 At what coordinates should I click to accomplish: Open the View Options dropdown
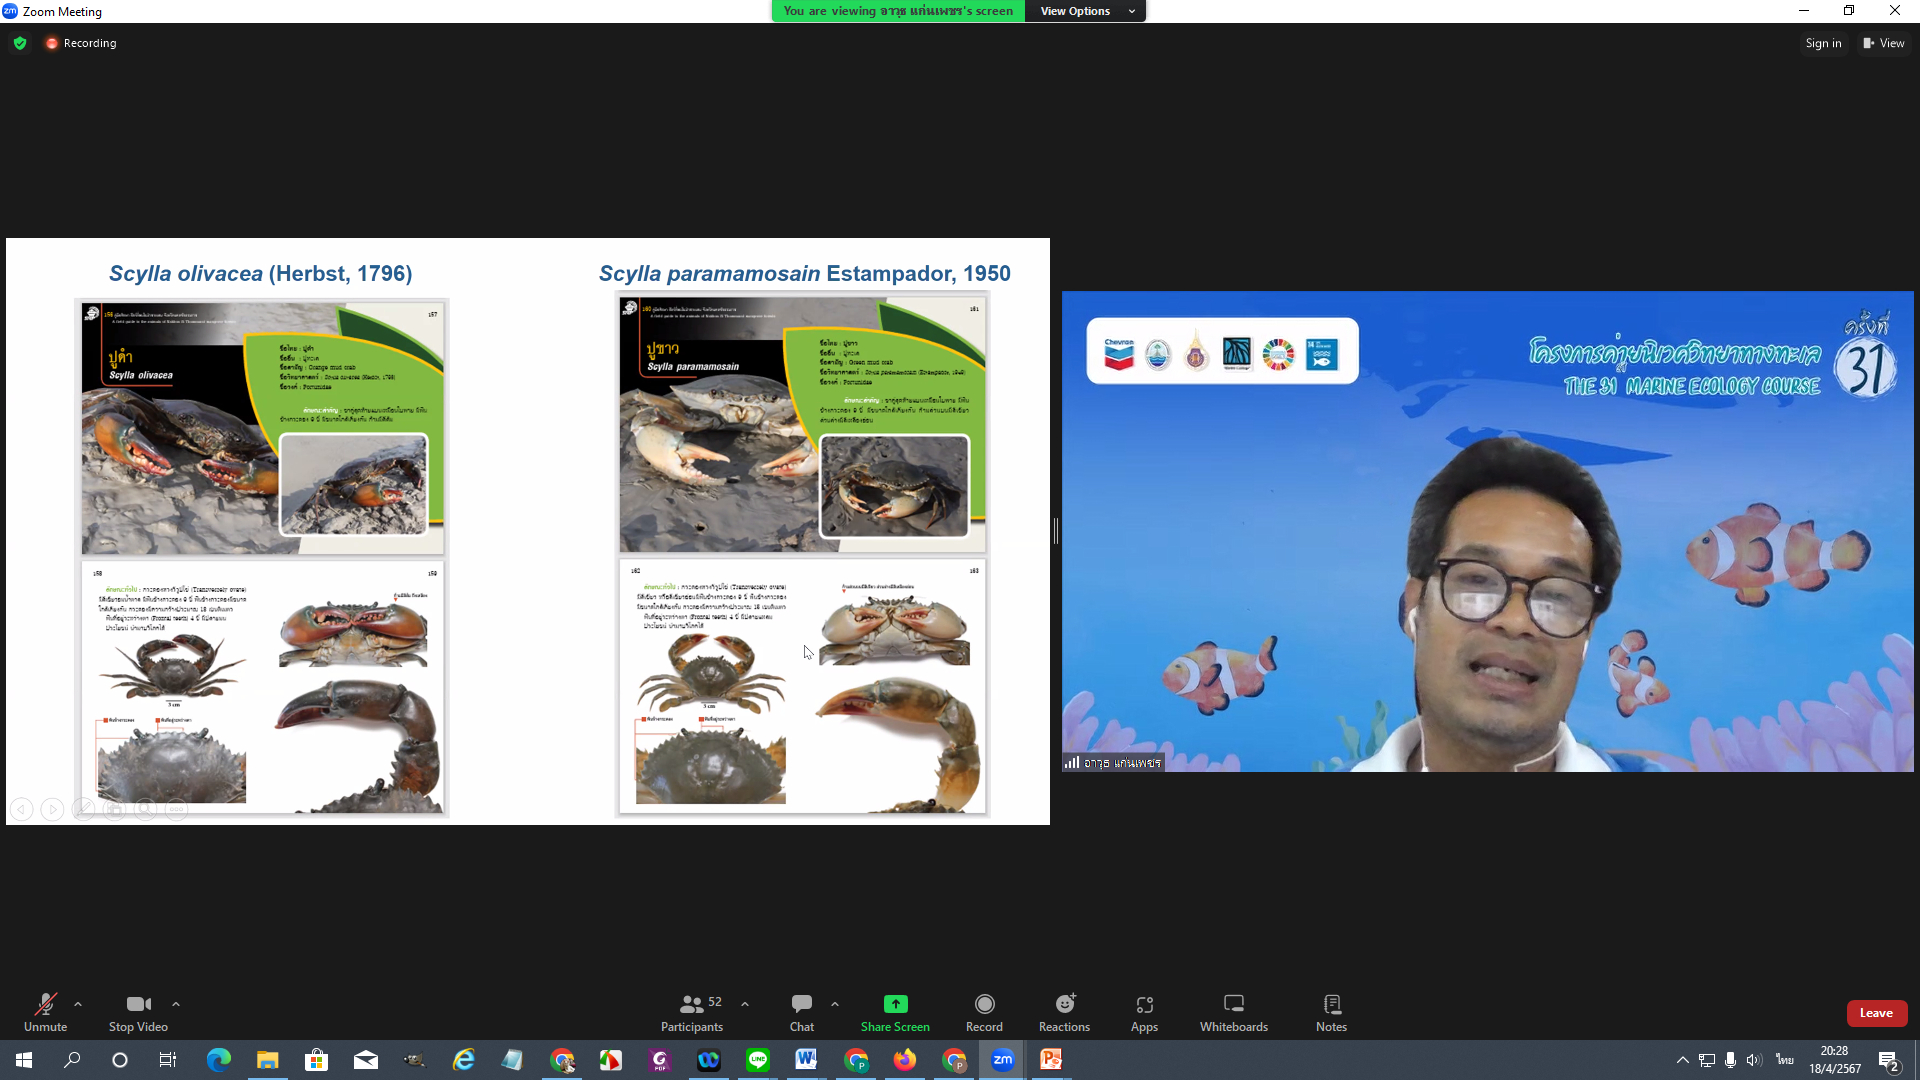[x=1086, y=11]
